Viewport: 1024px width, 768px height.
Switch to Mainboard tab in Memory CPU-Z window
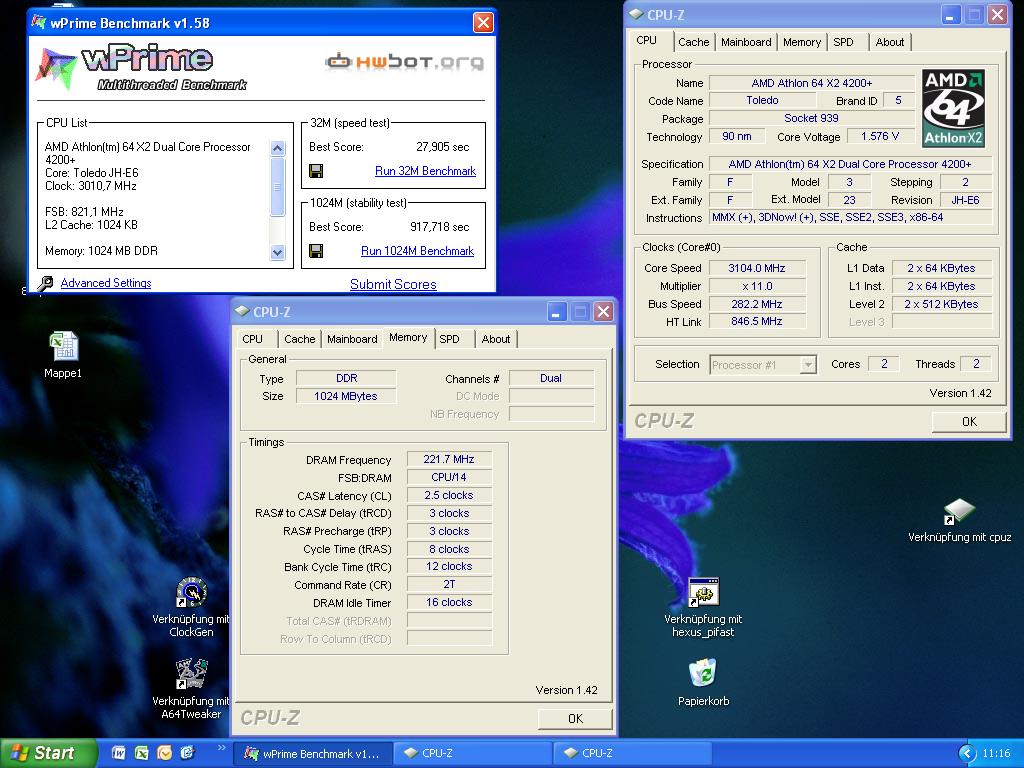(352, 339)
